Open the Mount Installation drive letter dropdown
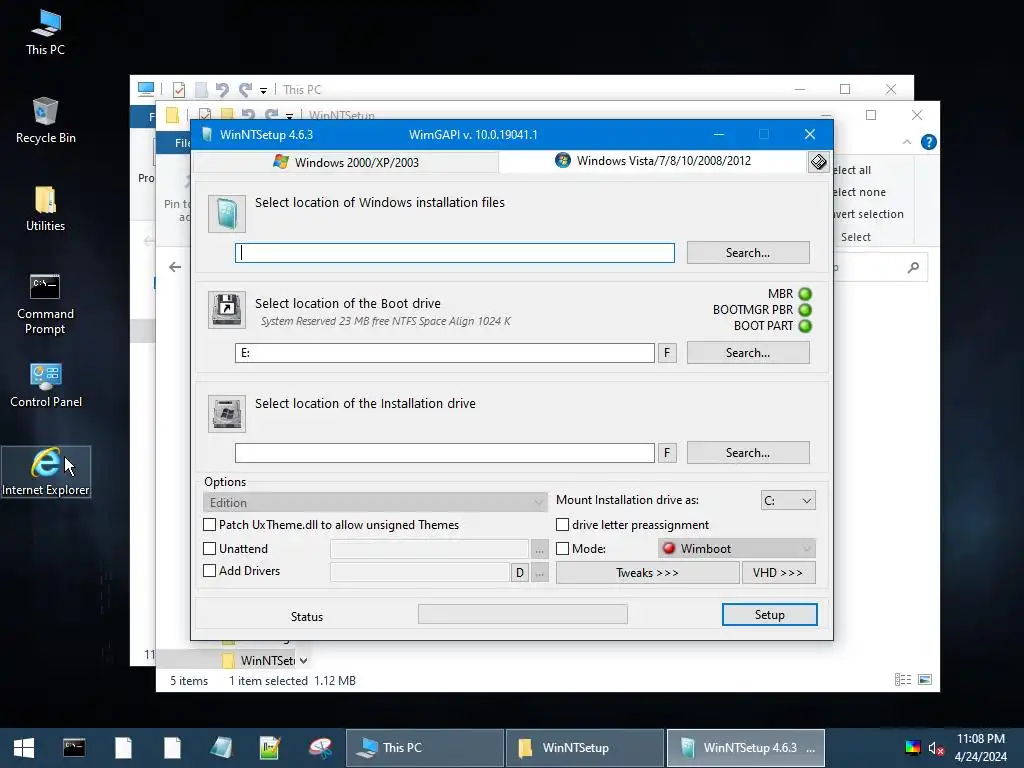 click(788, 500)
